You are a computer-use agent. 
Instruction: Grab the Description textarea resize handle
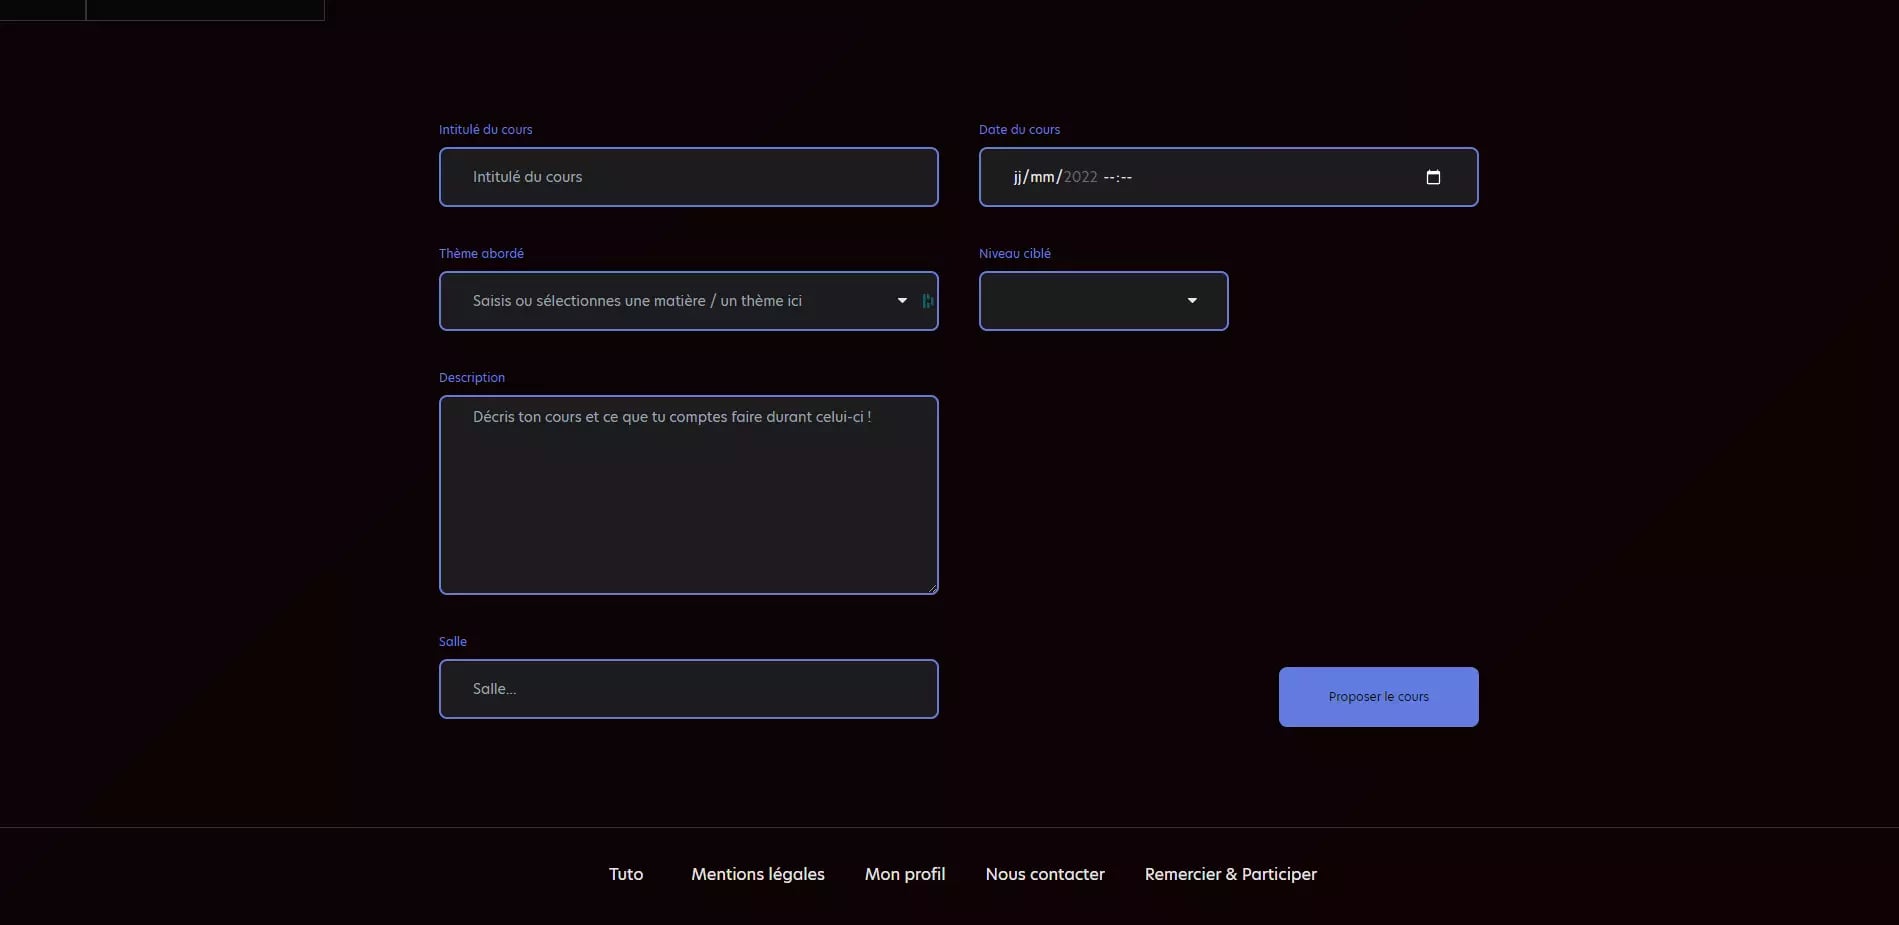coord(932,589)
